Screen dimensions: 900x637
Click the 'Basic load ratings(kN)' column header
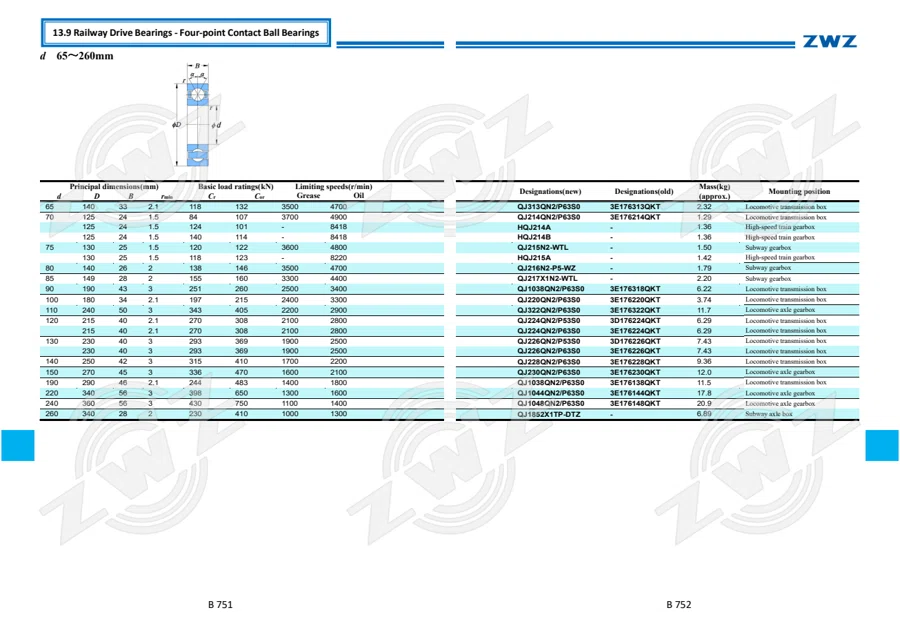pyautogui.click(x=235, y=187)
